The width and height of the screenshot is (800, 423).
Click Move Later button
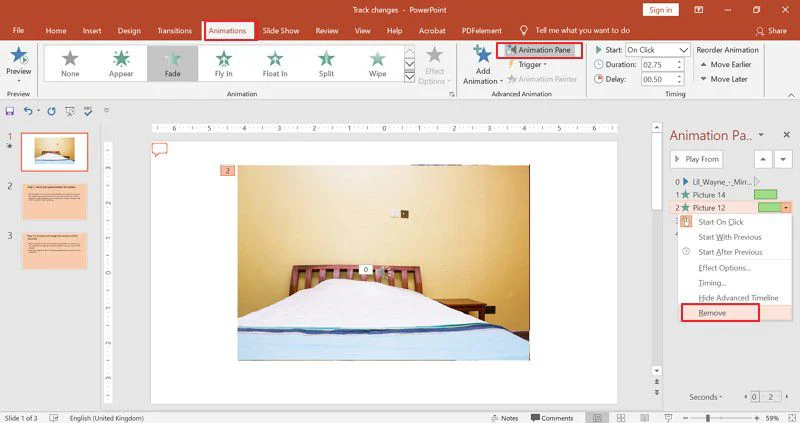click(723, 79)
